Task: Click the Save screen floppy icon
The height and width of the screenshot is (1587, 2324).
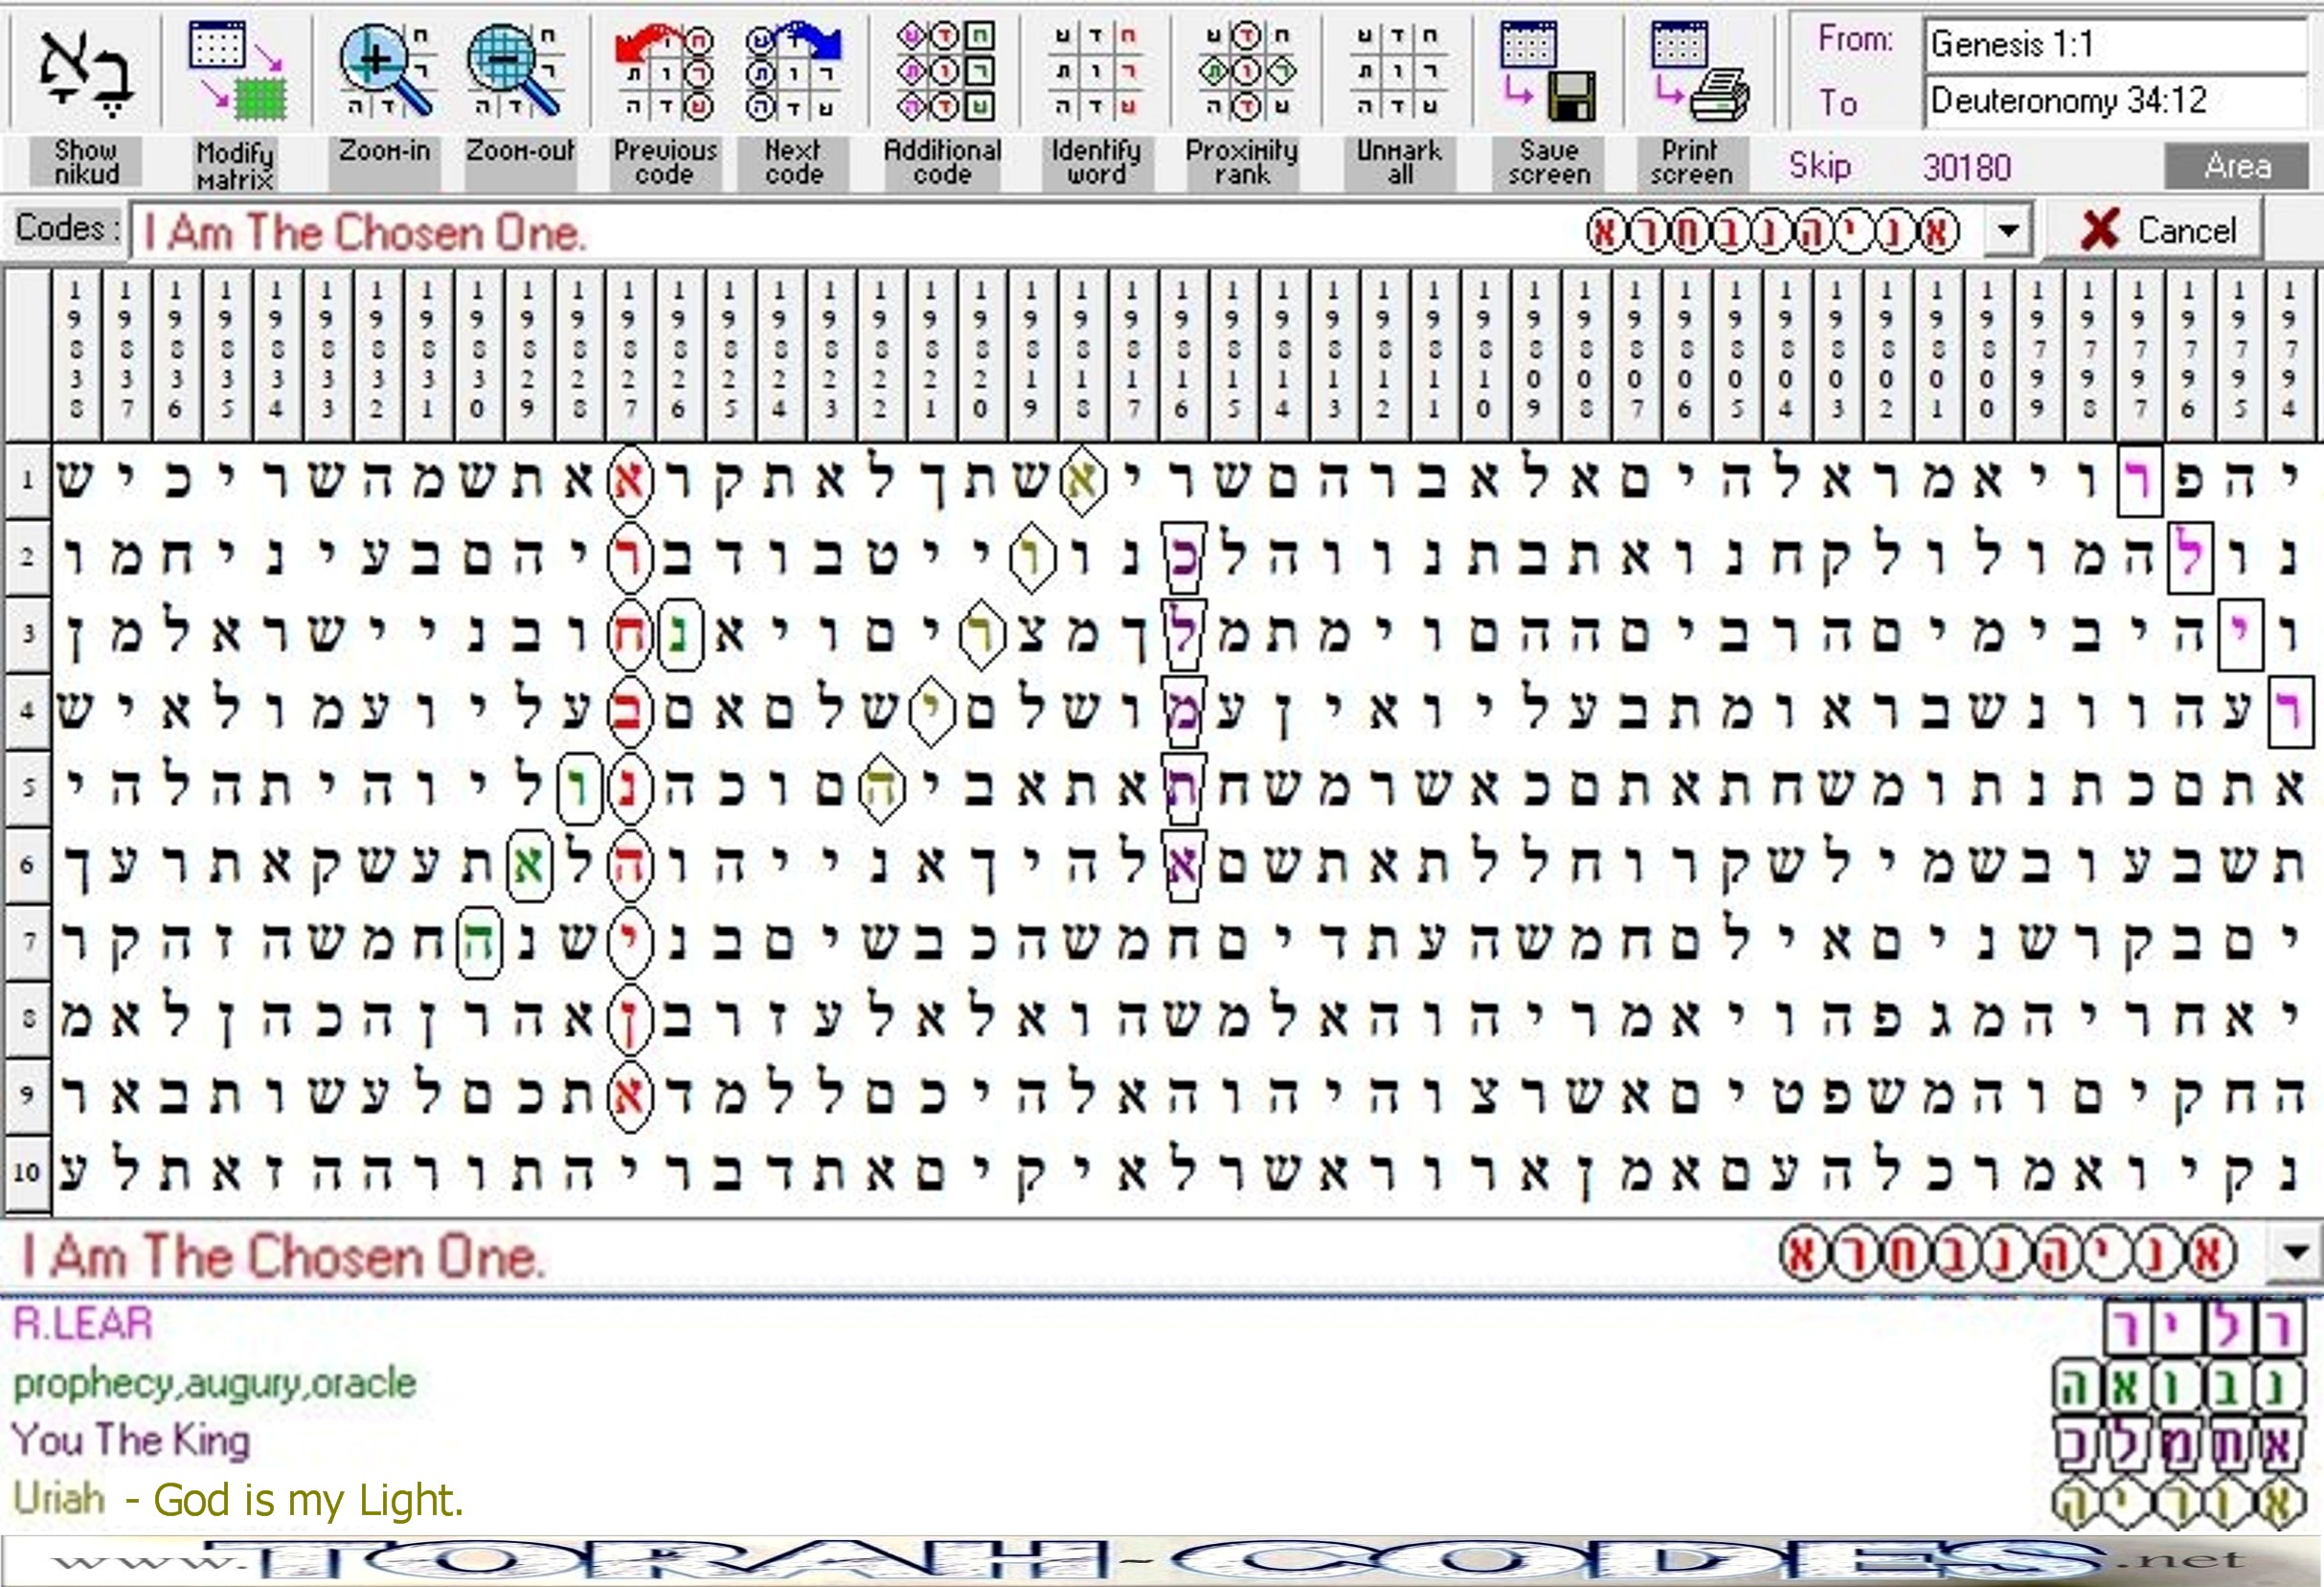Action: [x=1548, y=71]
